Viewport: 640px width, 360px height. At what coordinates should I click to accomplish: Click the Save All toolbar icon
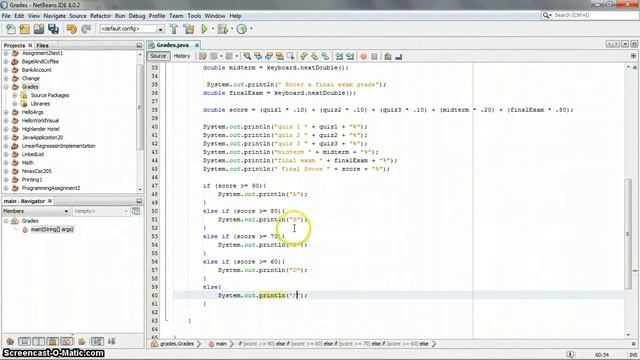tap(53, 29)
